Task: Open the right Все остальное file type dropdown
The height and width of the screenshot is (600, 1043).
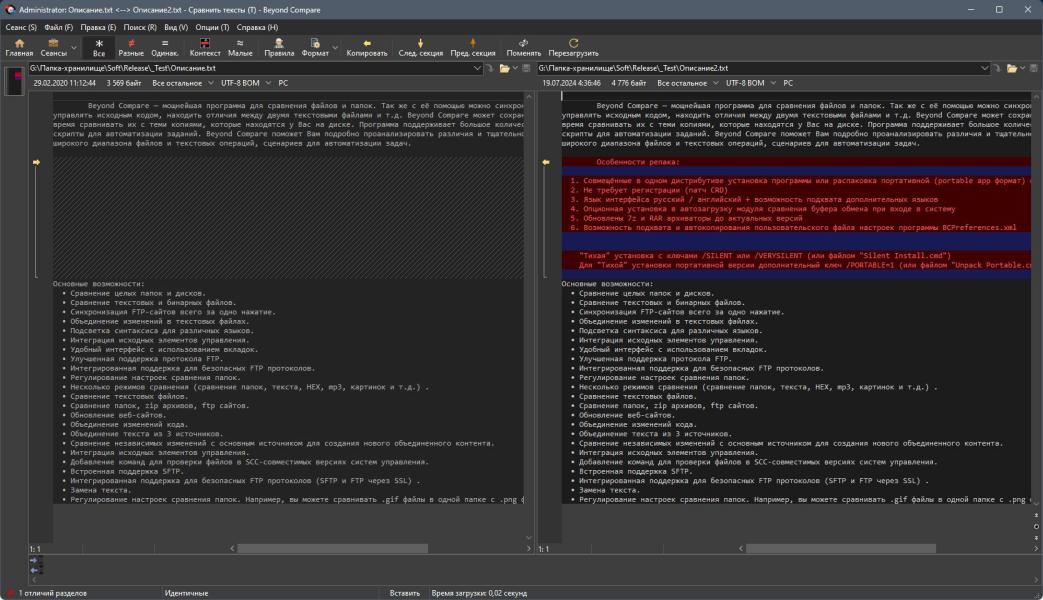Action: pos(687,83)
